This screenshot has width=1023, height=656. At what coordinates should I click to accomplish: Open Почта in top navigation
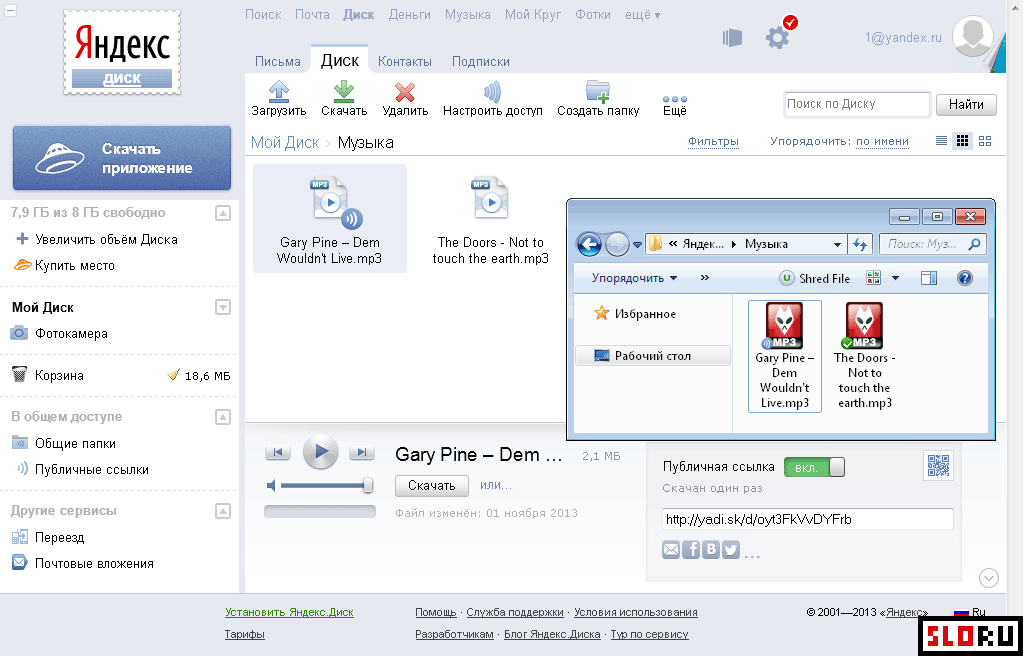[312, 14]
